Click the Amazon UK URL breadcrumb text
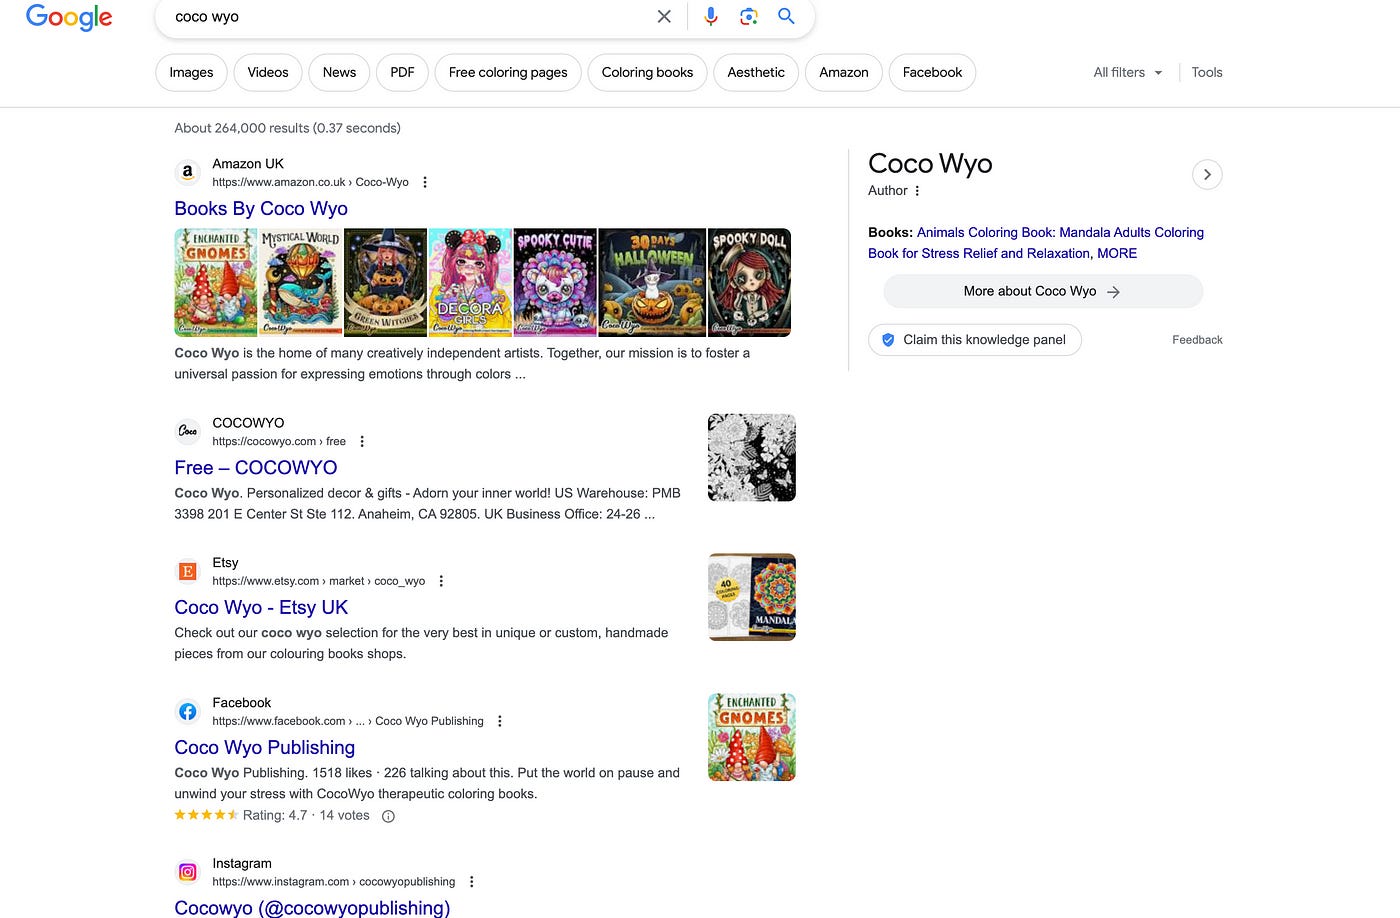This screenshot has width=1400, height=918. (310, 182)
